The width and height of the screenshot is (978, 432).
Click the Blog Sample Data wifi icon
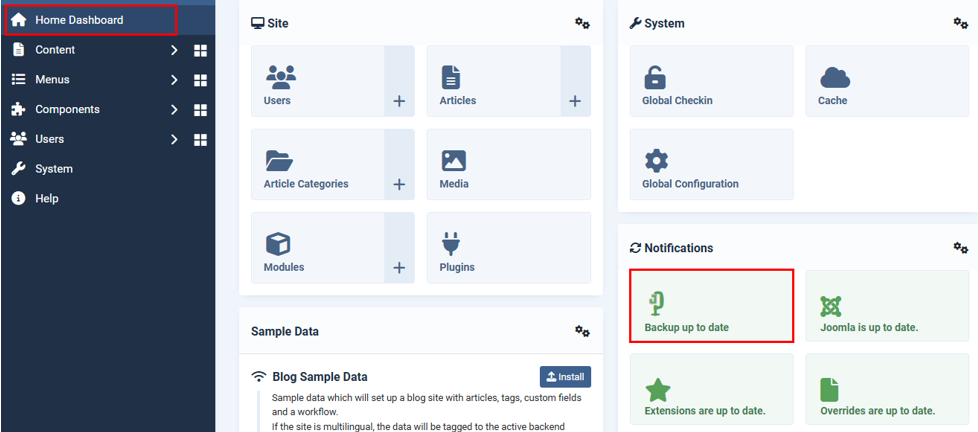click(x=259, y=377)
